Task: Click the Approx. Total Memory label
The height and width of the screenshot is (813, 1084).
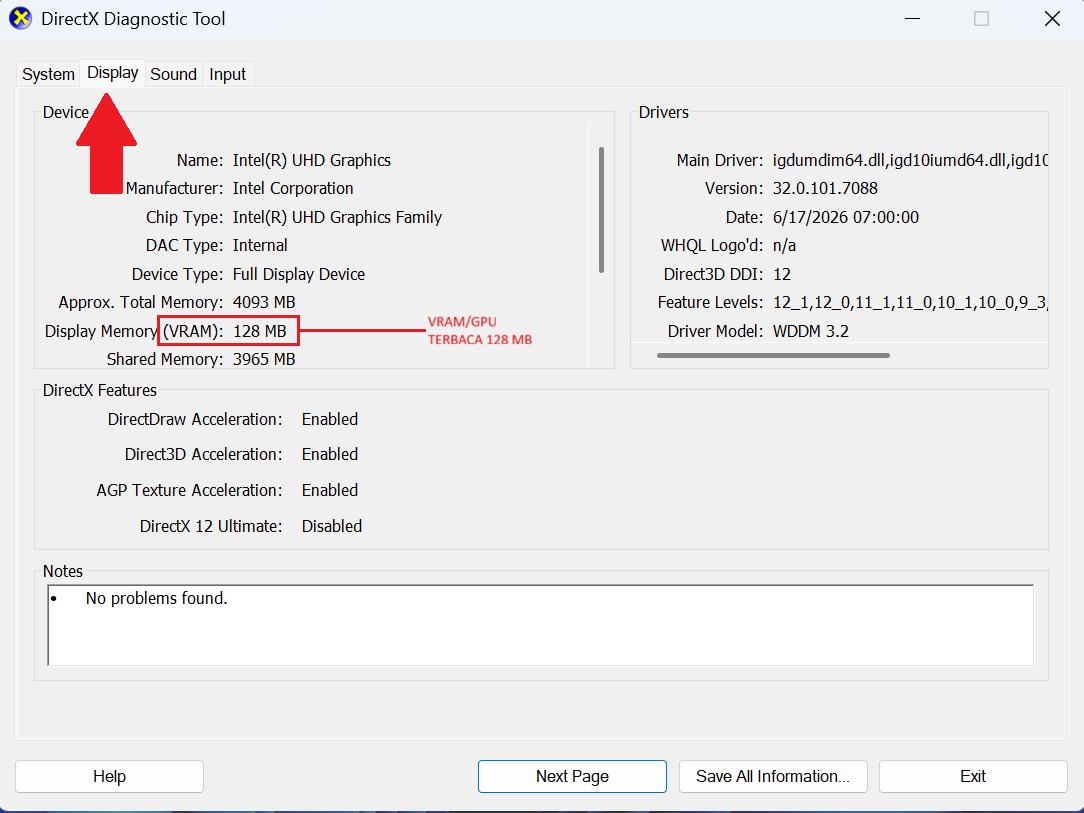Action: click(141, 303)
